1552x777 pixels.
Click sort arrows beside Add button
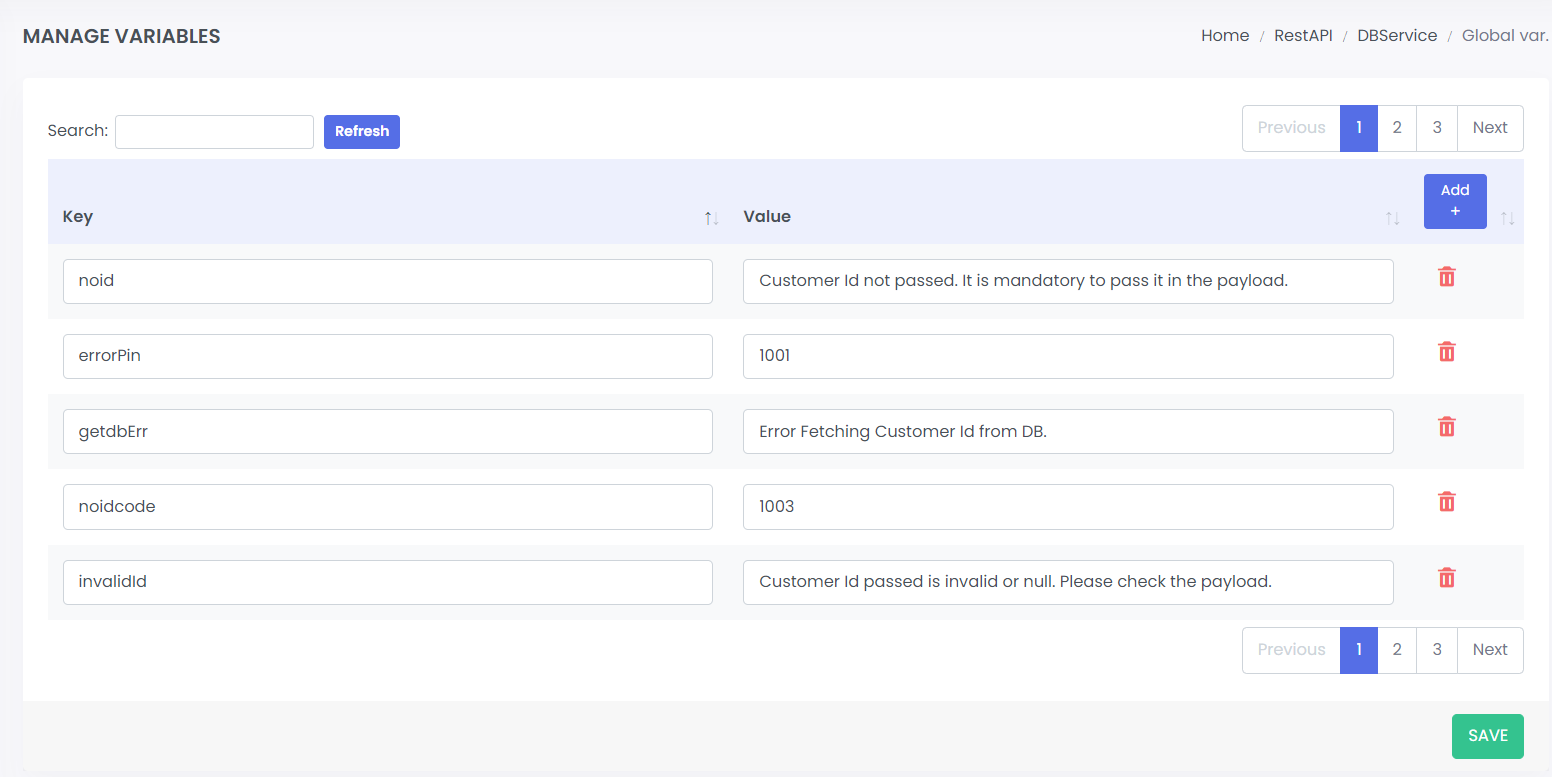click(x=1507, y=218)
